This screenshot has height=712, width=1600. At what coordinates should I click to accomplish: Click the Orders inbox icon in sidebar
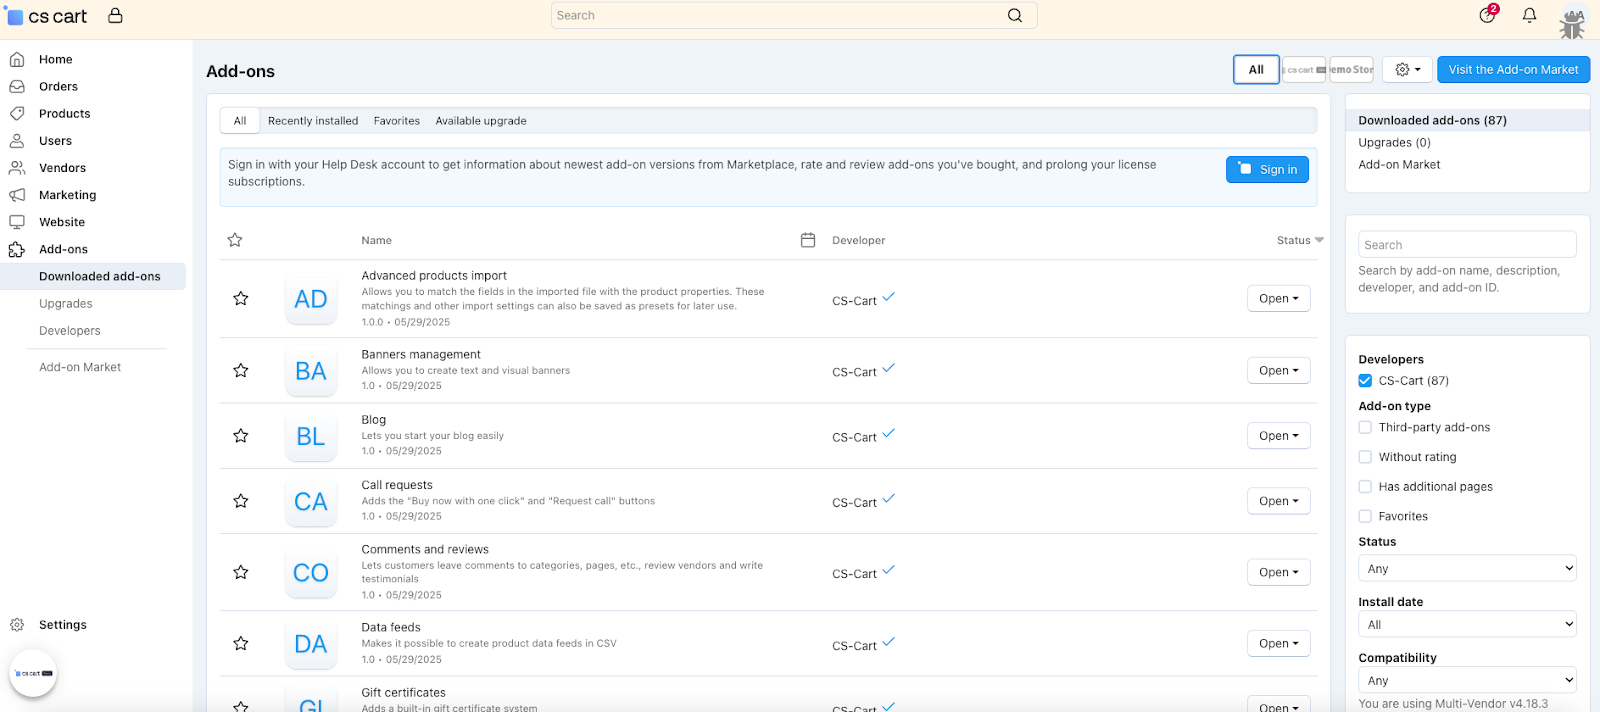point(17,86)
